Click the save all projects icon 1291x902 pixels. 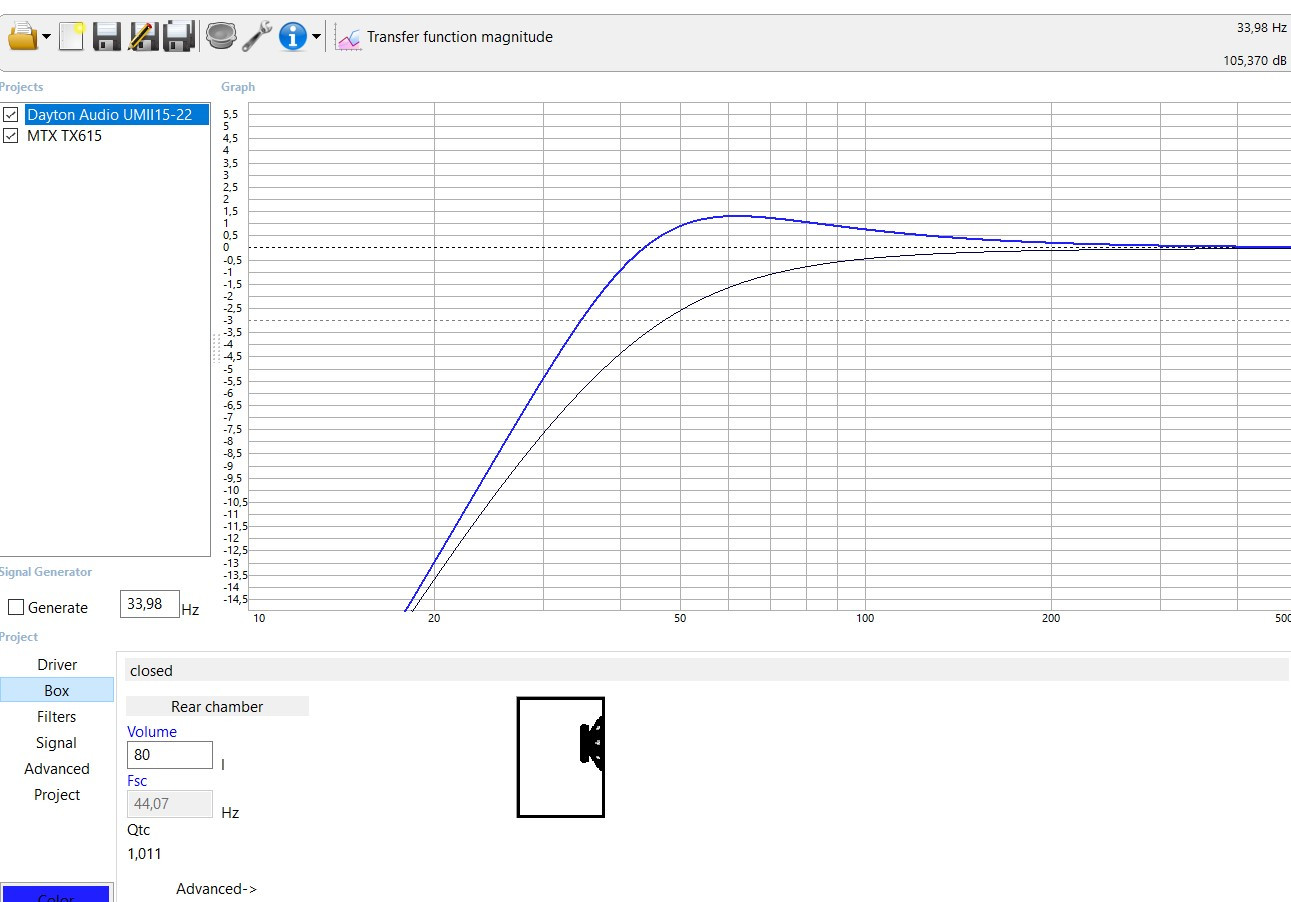point(179,37)
